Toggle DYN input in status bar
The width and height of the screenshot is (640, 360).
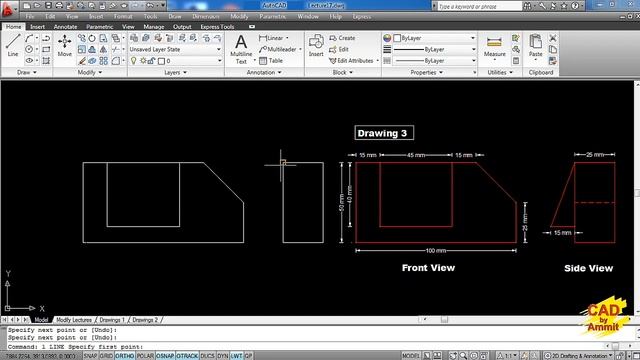point(222,356)
